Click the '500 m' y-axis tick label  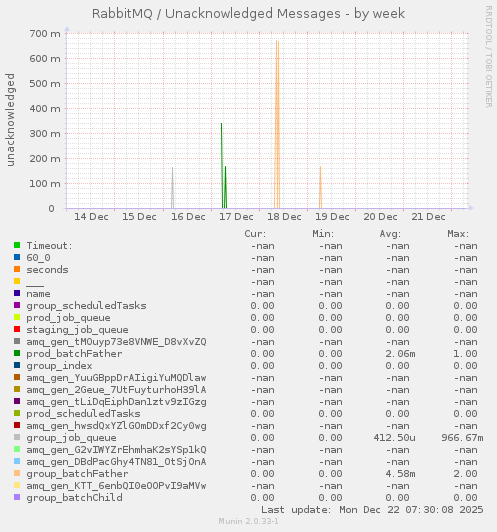(x=45, y=83)
